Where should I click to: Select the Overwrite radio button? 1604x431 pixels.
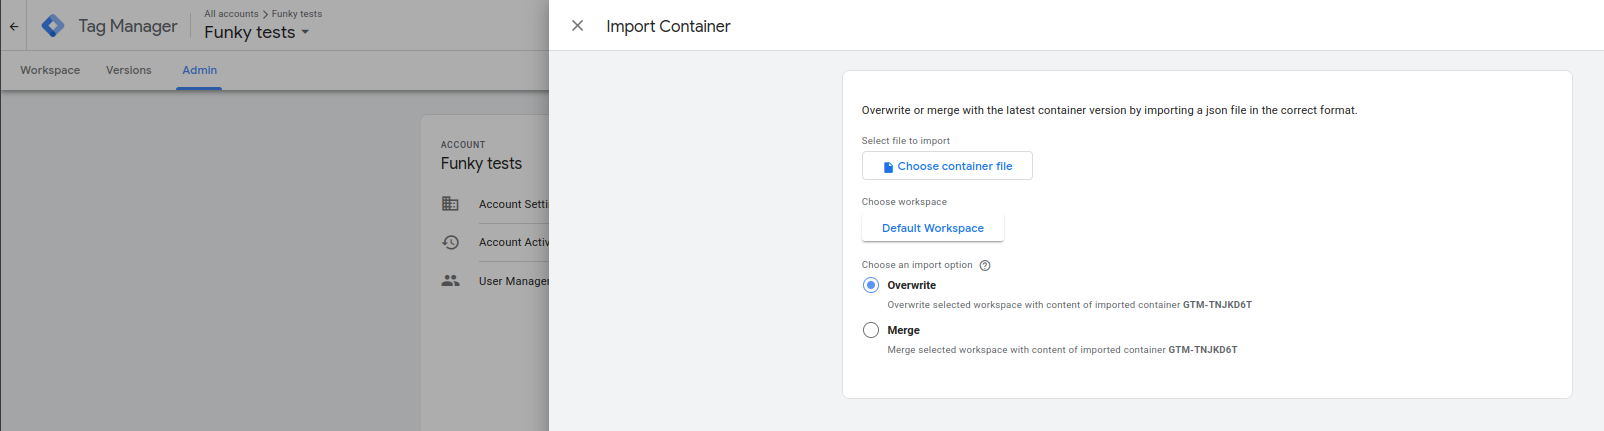[871, 285]
